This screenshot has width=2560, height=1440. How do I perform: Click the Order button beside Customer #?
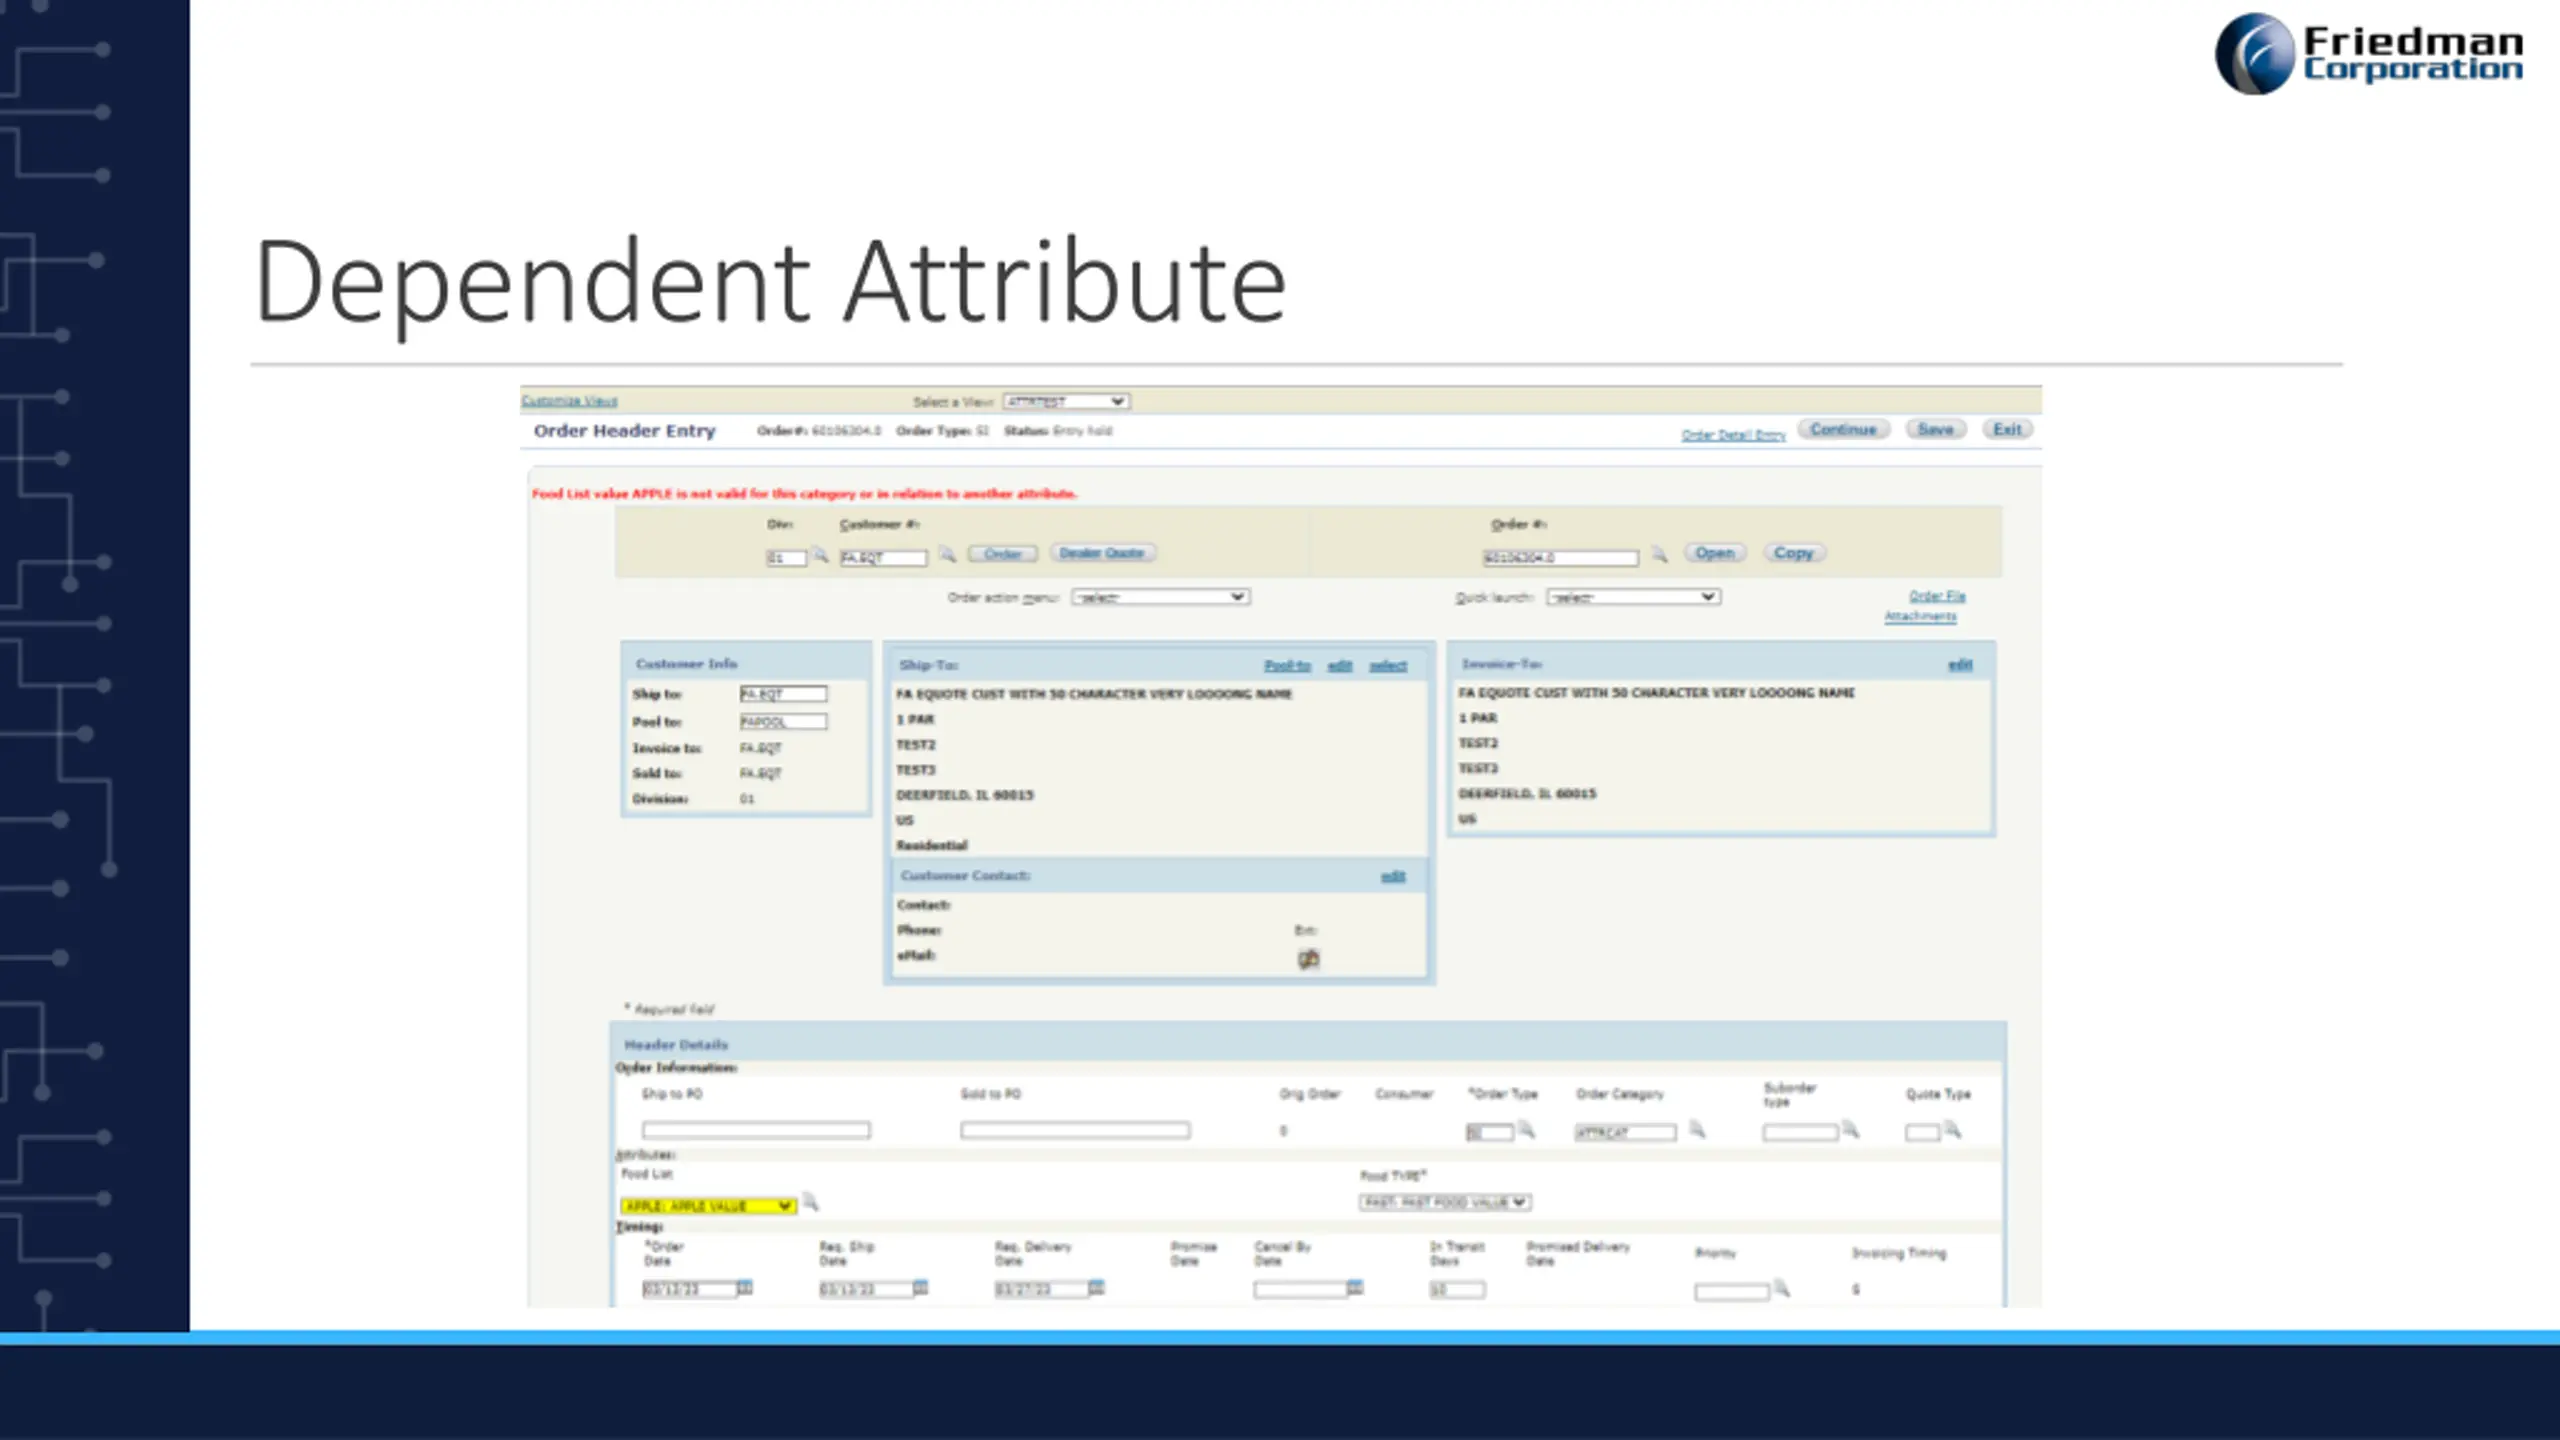click(1002, 554)
